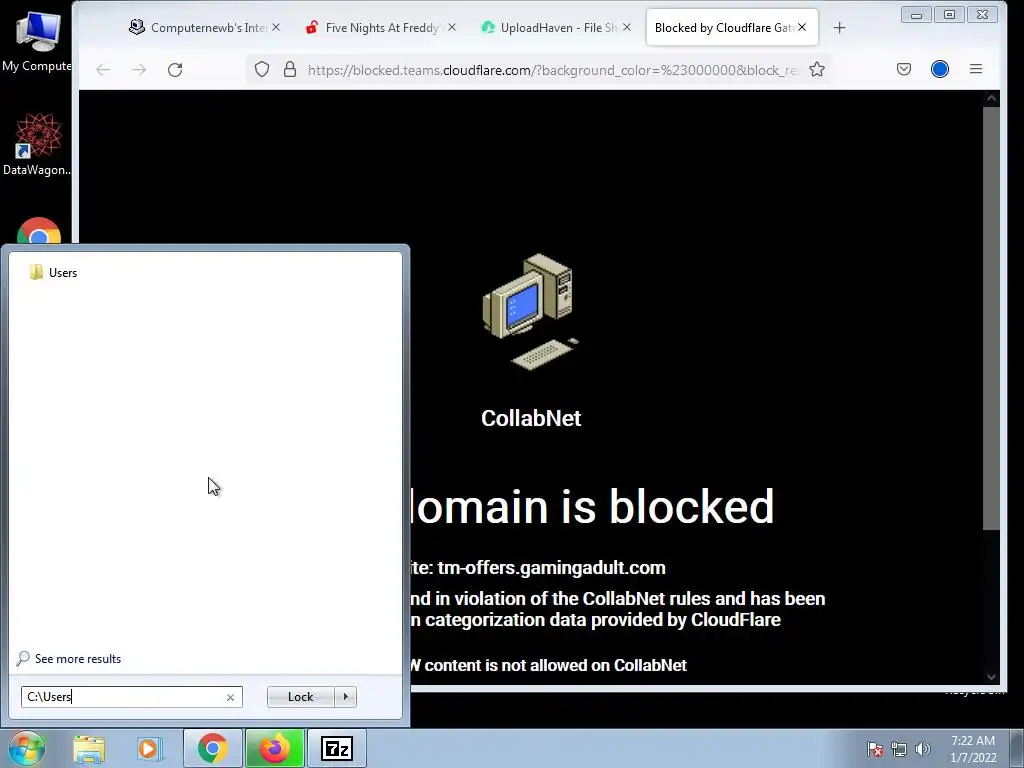Close the UploadHaven tab
This screenshot has height=768, width=1024.
(627, 27)
